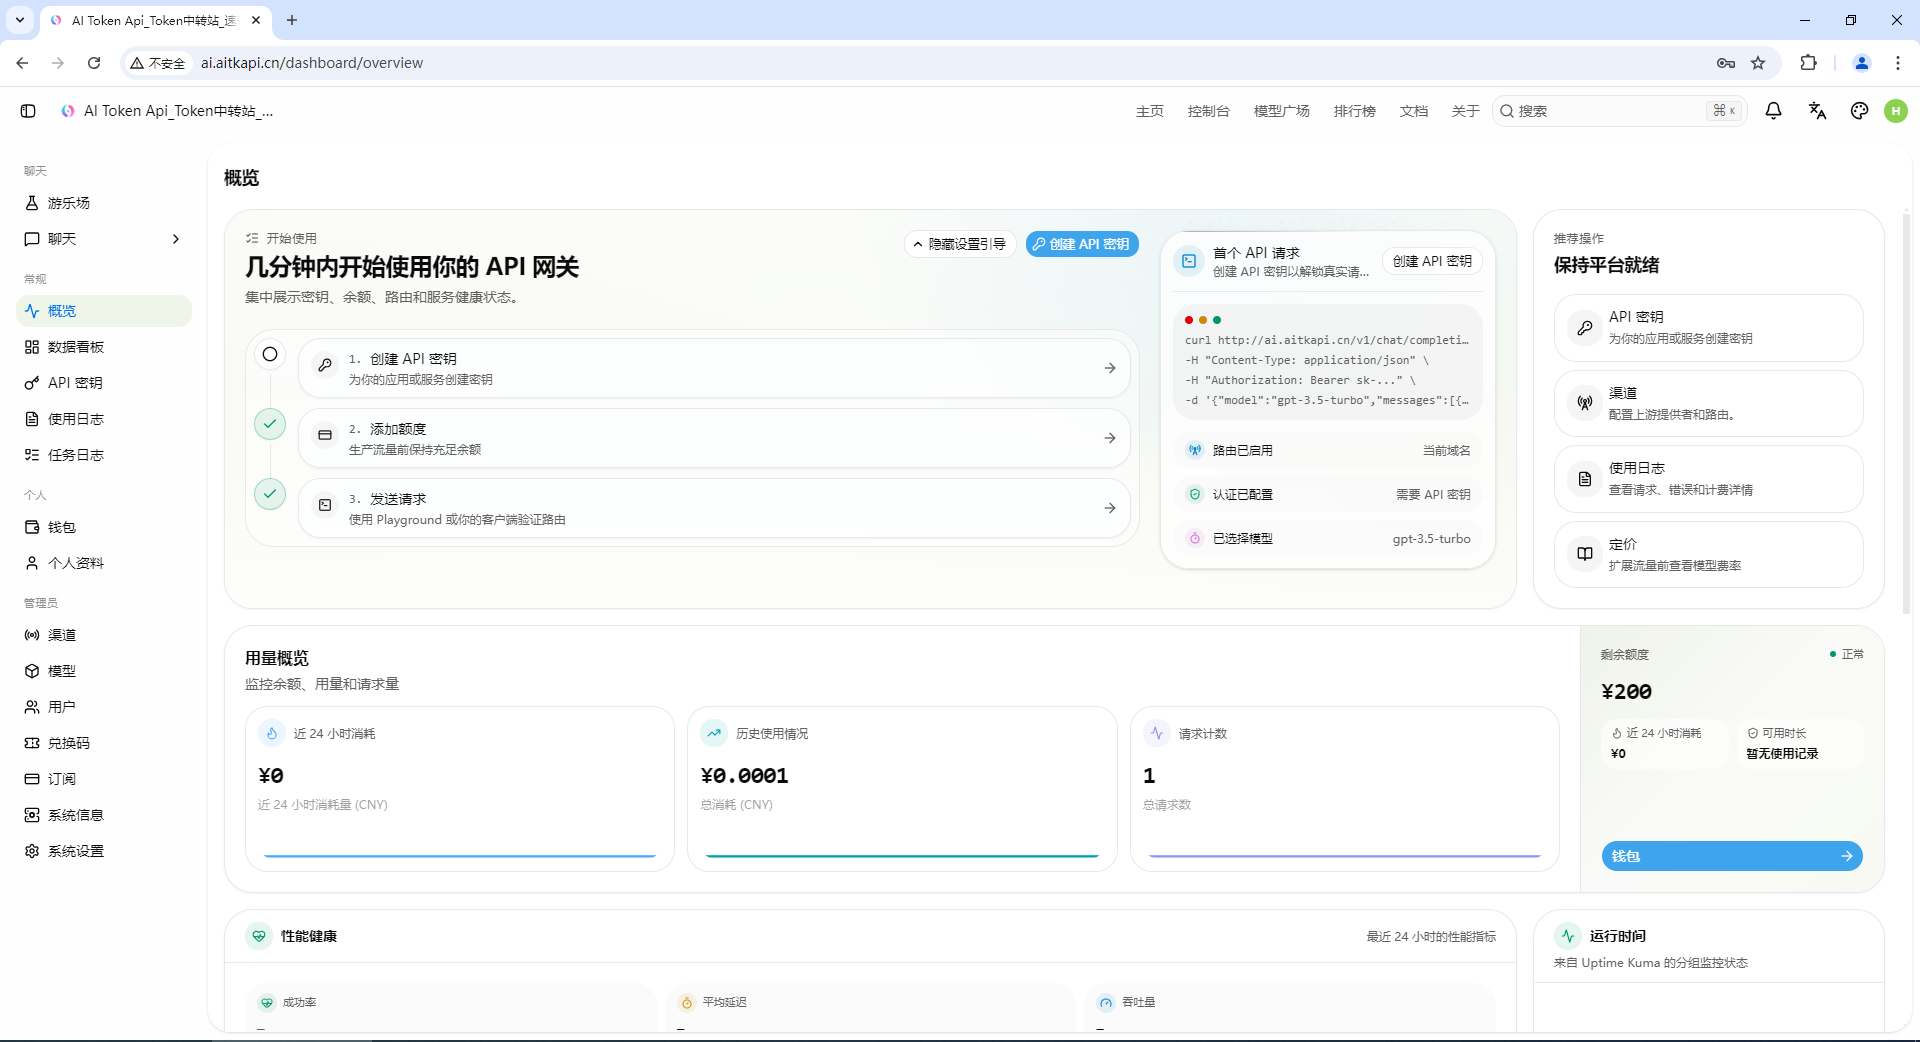Viewport: 1920px width, 1042px height.
Task: Click the 已选择模型 gpt-3.5-turbo row
Action: 1328,538
